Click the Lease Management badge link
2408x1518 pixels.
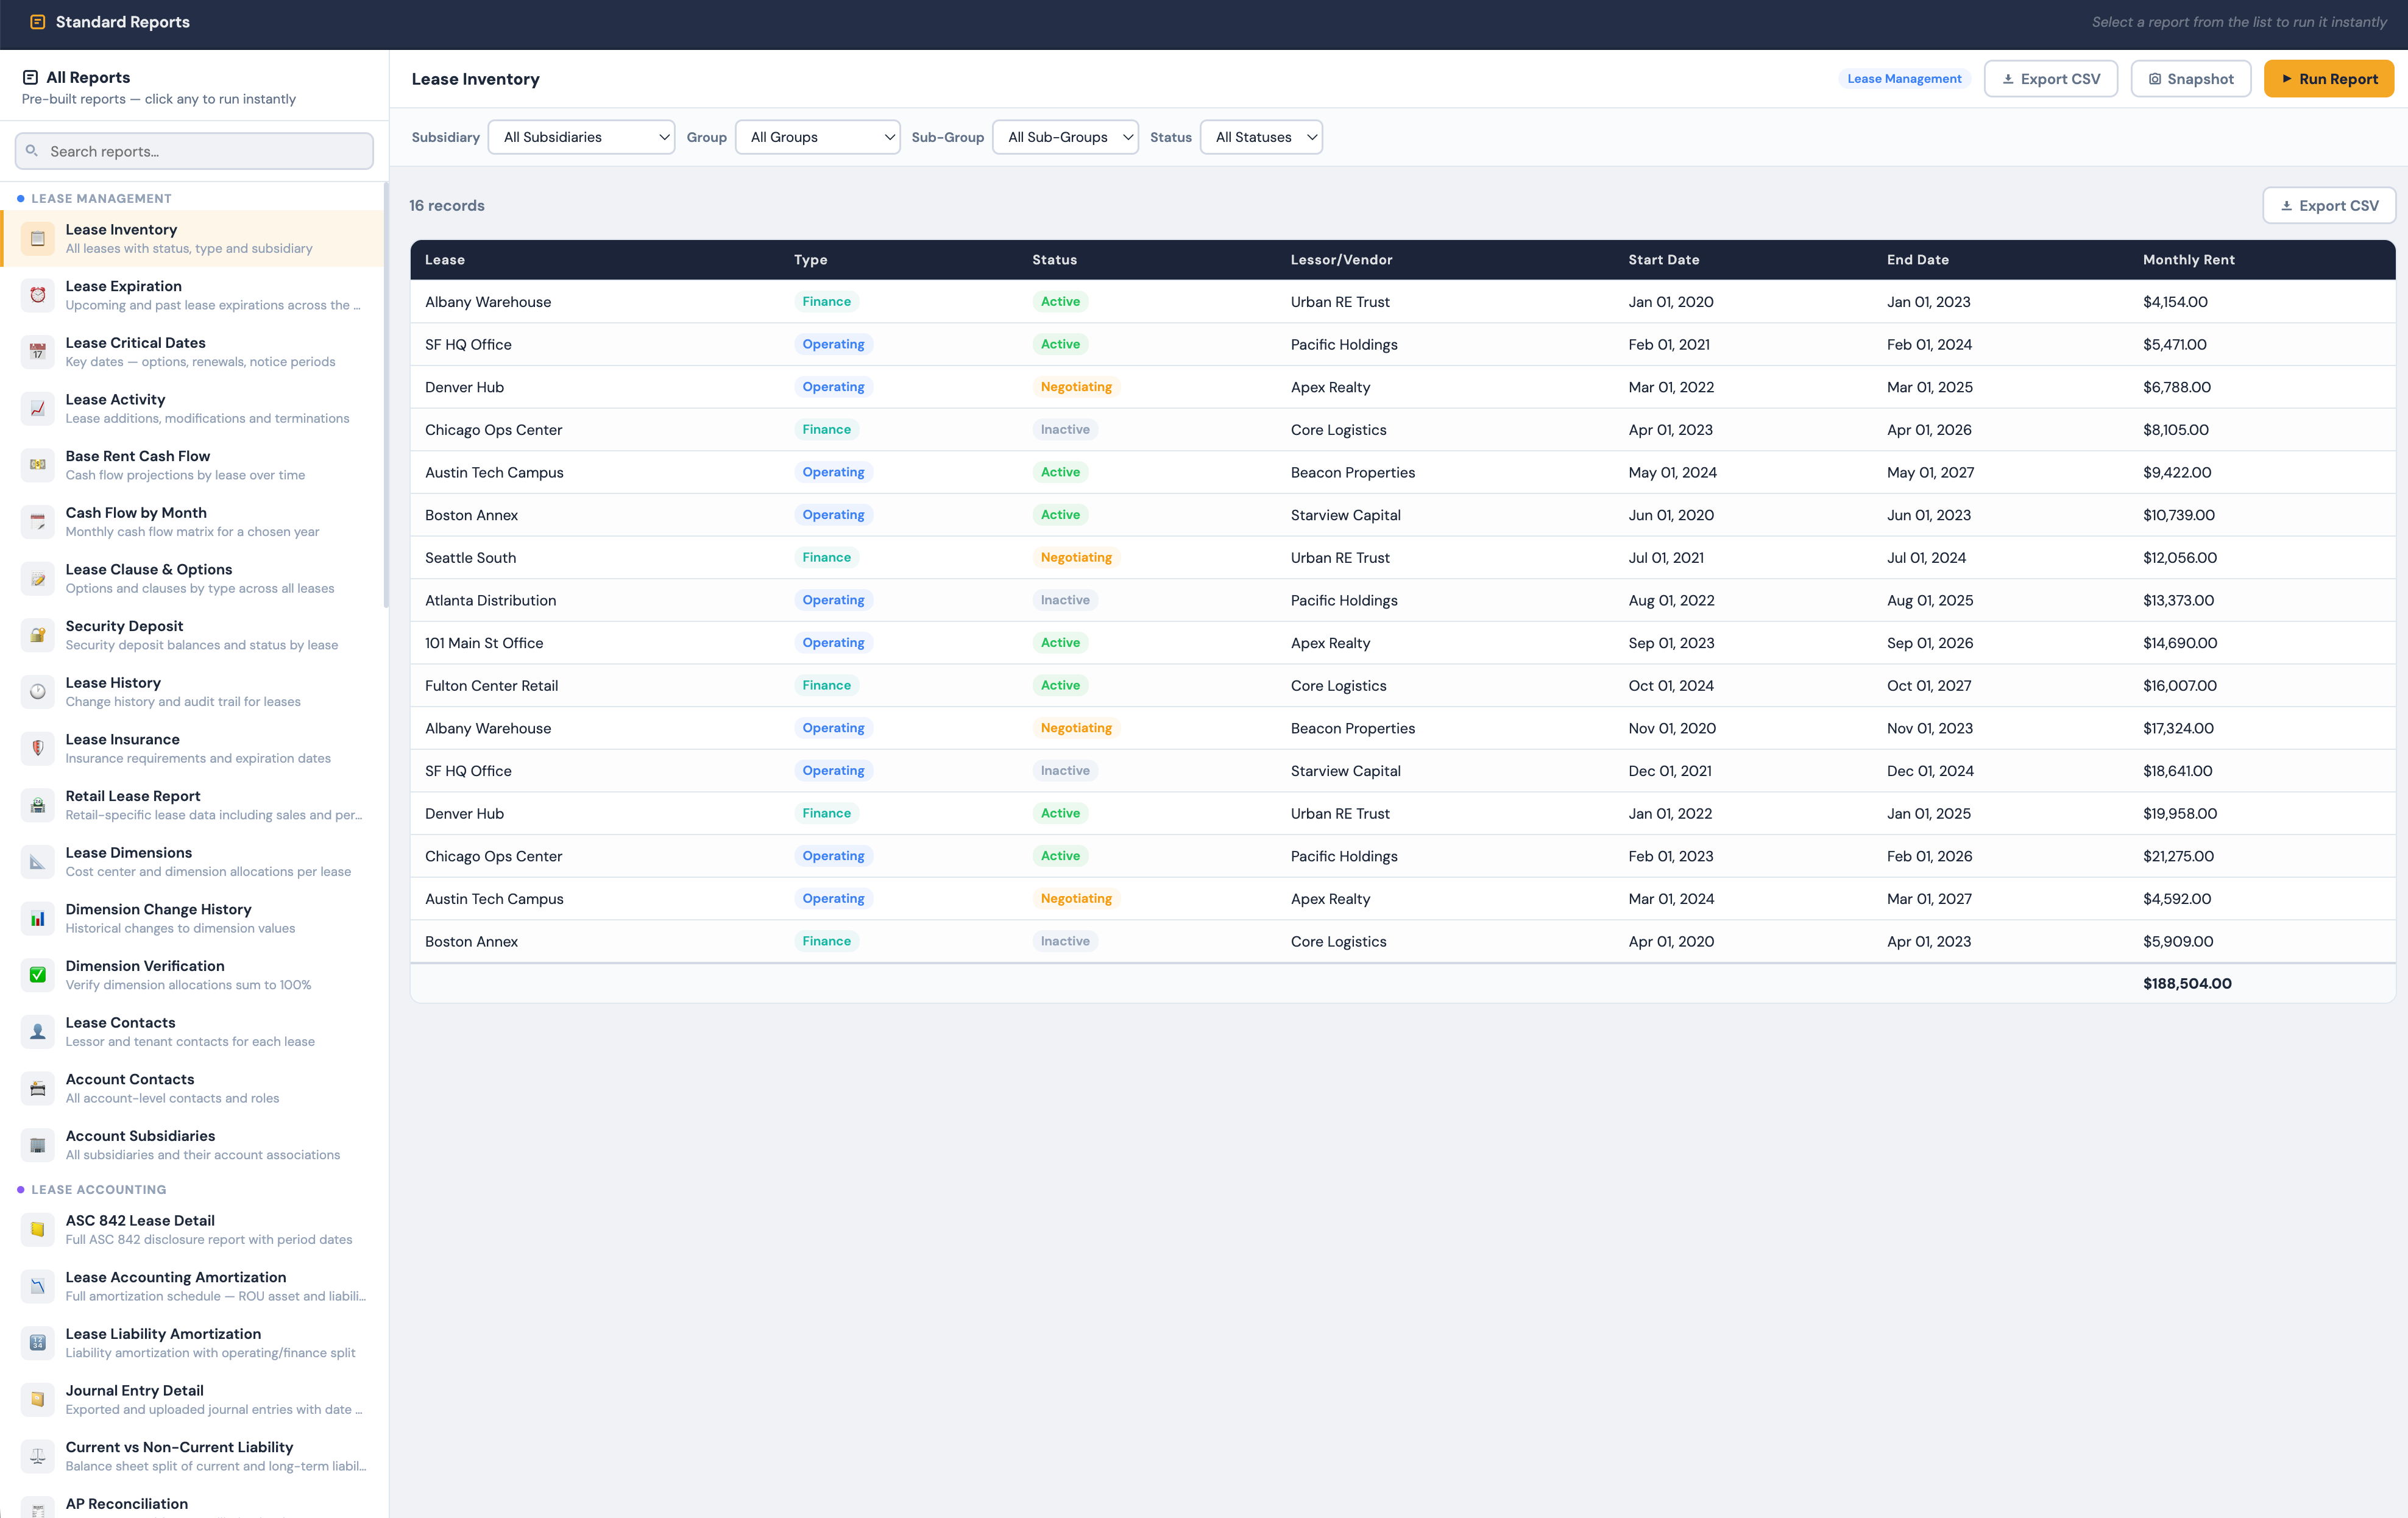click(1903, 78)
